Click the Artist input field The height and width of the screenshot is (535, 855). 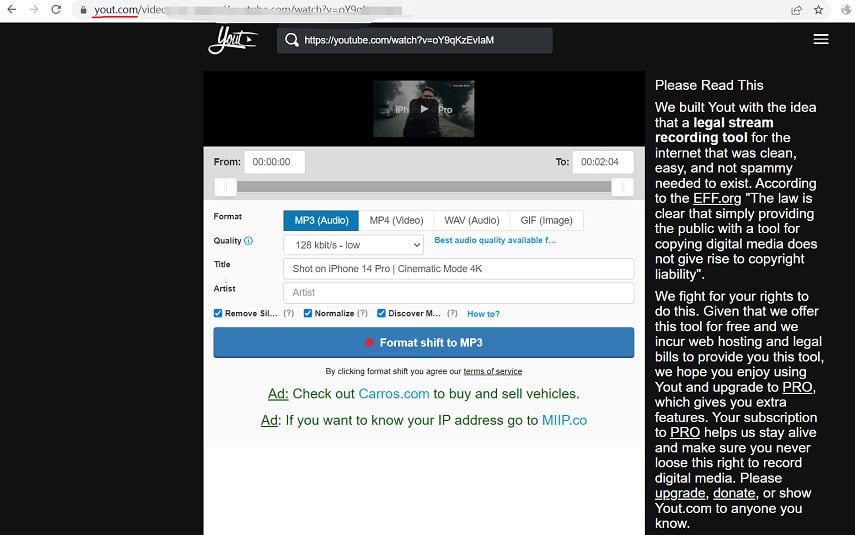coord(459,293)
